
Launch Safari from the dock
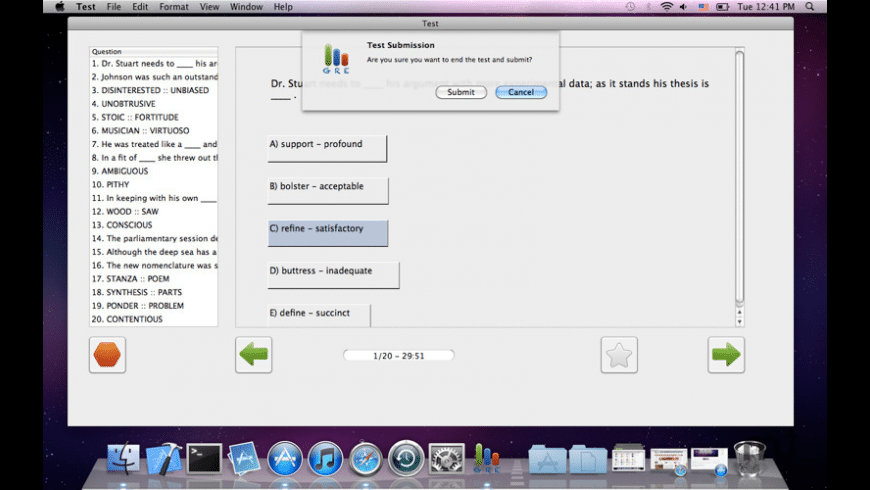[365, 459]
